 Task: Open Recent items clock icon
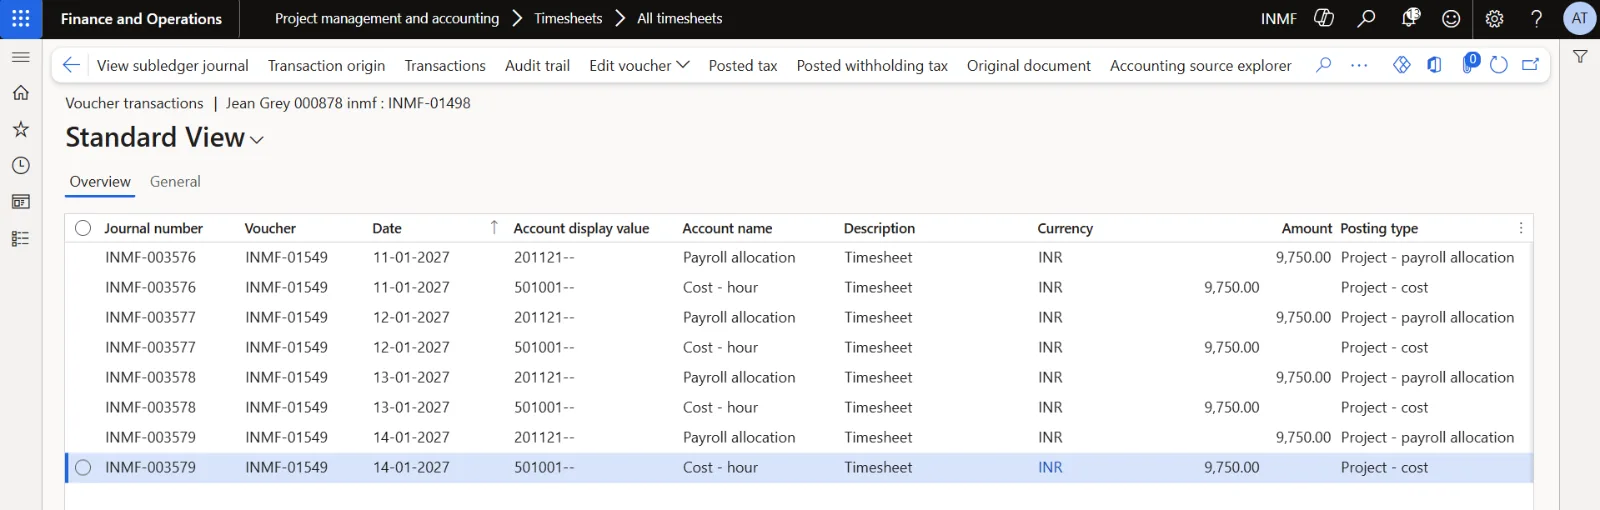[20, 166]
